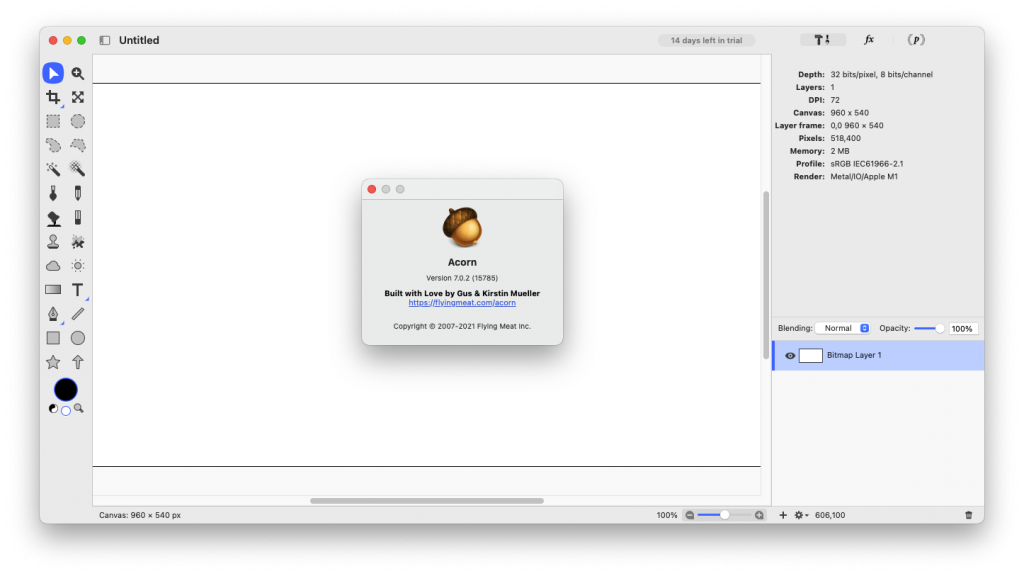Adjust the canvas zoom slider
This screenshot has width=1024, height=576.
click(x=724, y=515)
